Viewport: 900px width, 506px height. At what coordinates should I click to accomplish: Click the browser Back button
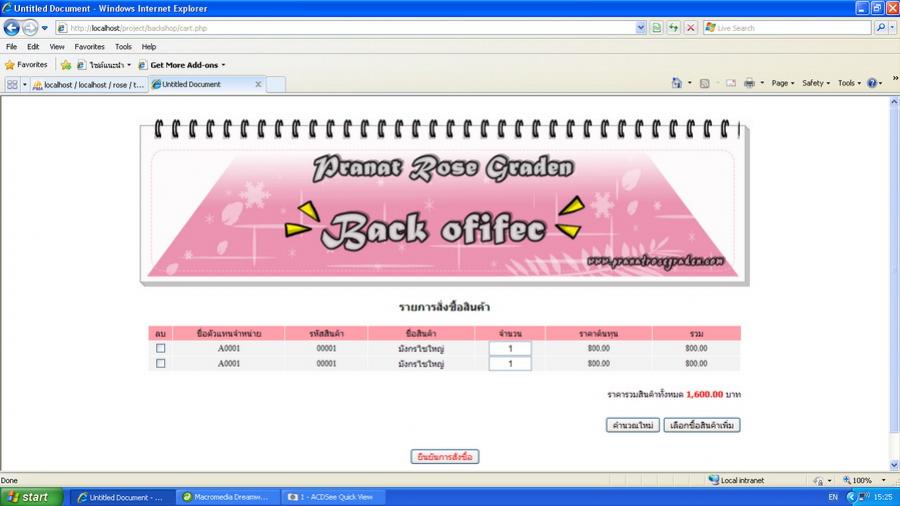click(x=11, y=28)
